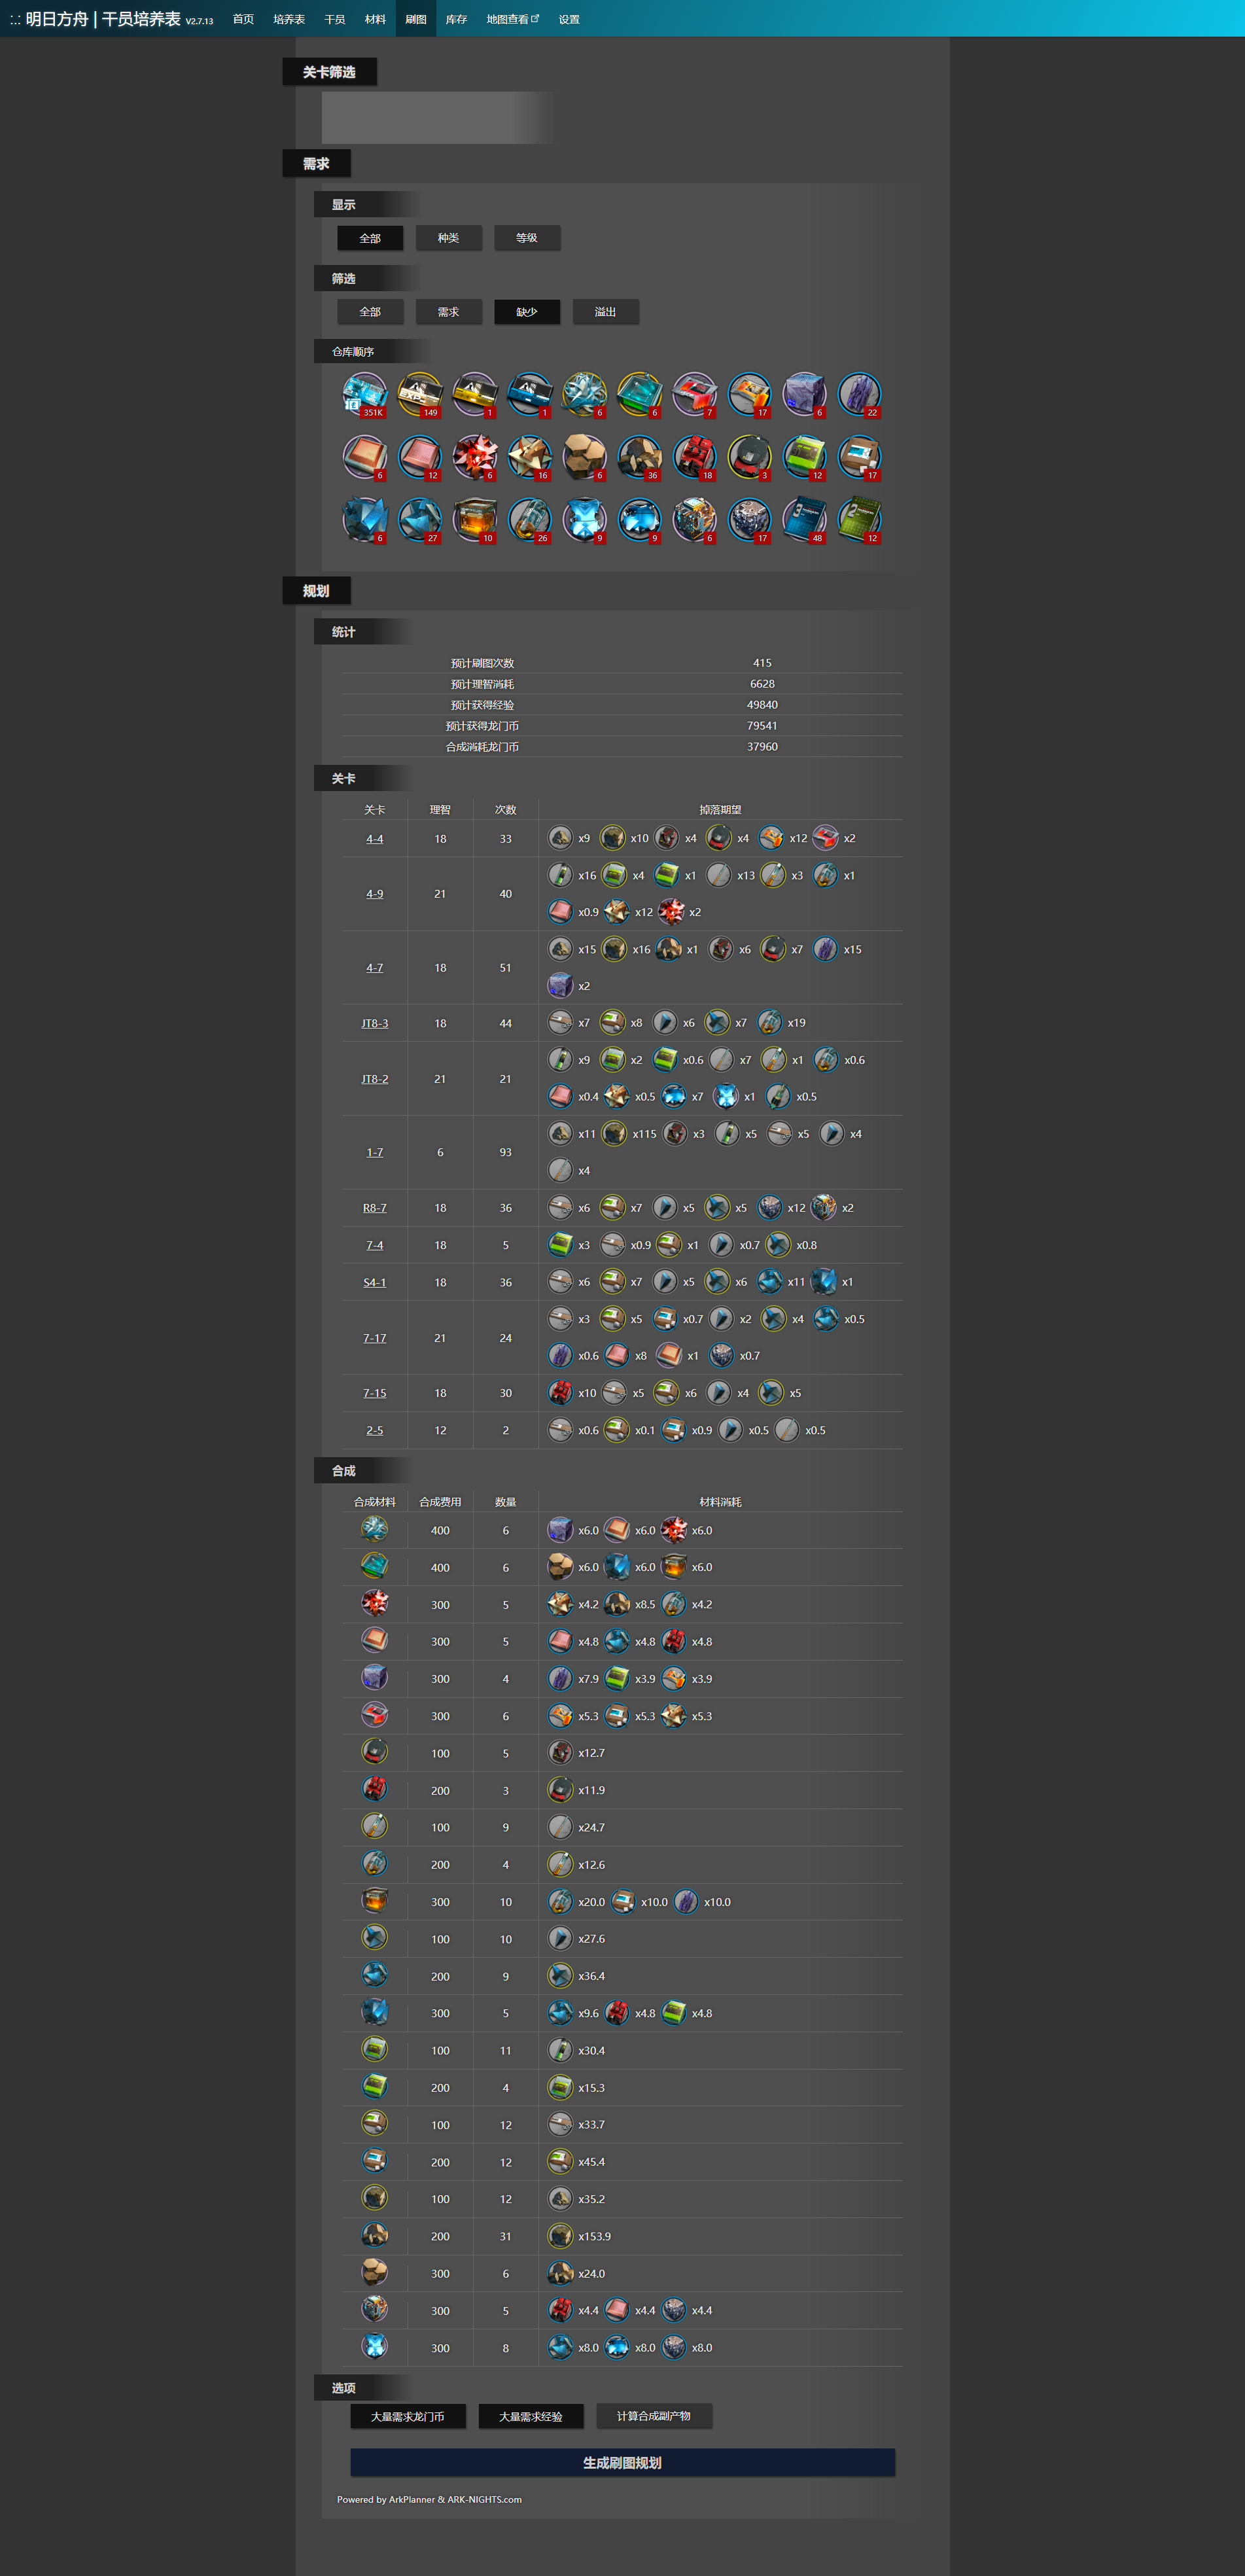This screenshot has height=2576, width=1245.
Task: Select the Bipolar Nanoflake icon in needs grid
Action: (x=639, y=394)
